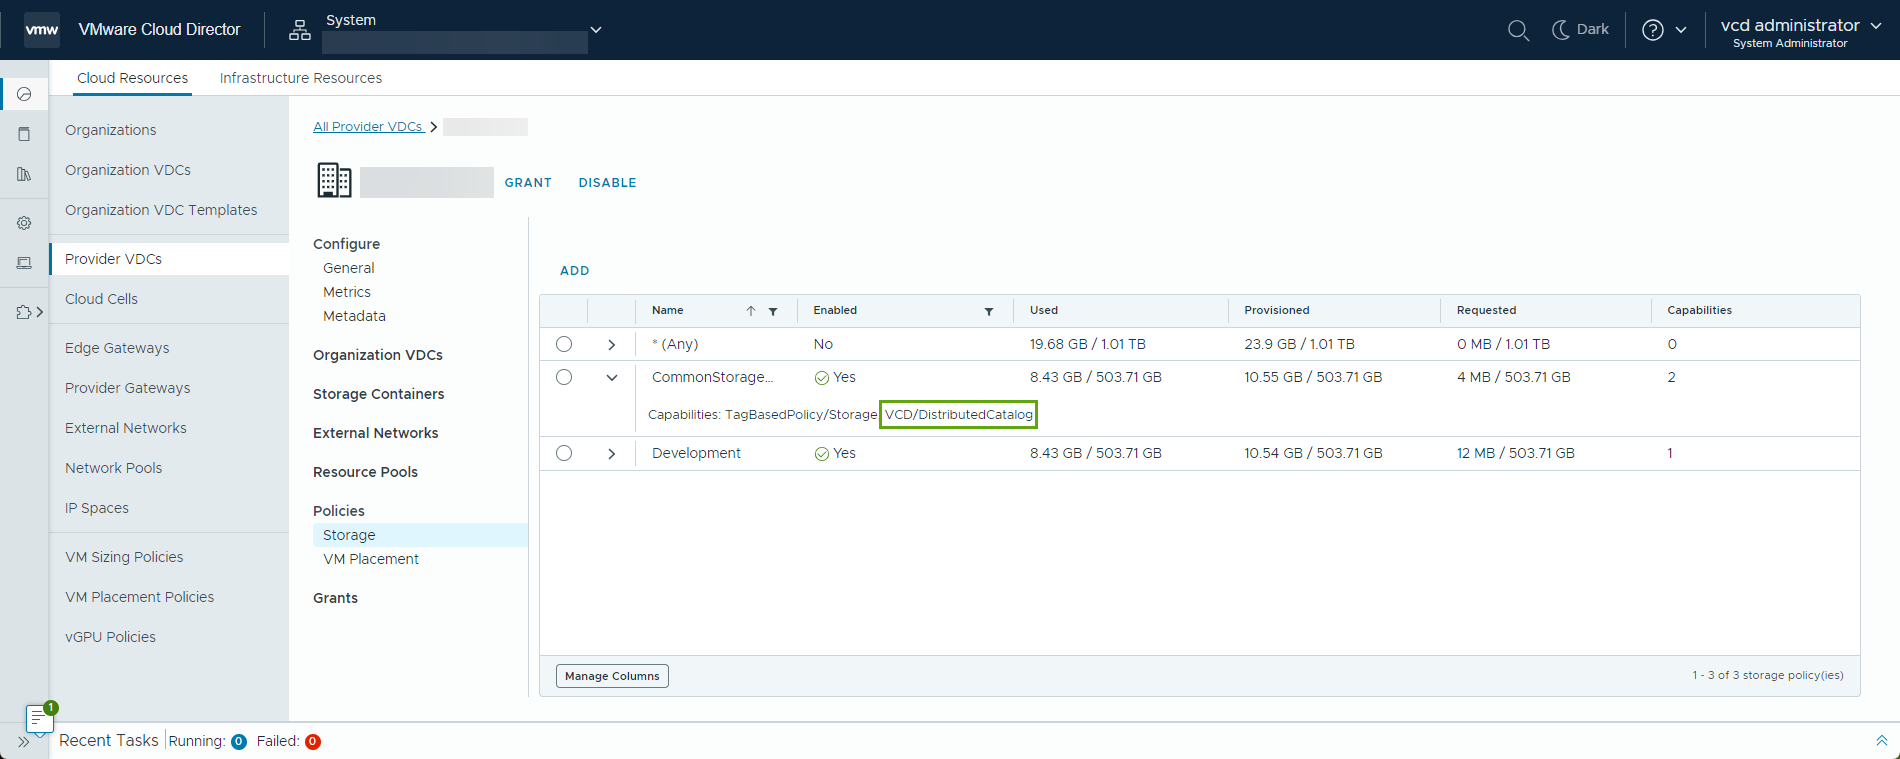Image resolution: width=1900 pixels, height=759 pixels.
Task: Open the Help question mark icon
Action: tap(1653, 30)
